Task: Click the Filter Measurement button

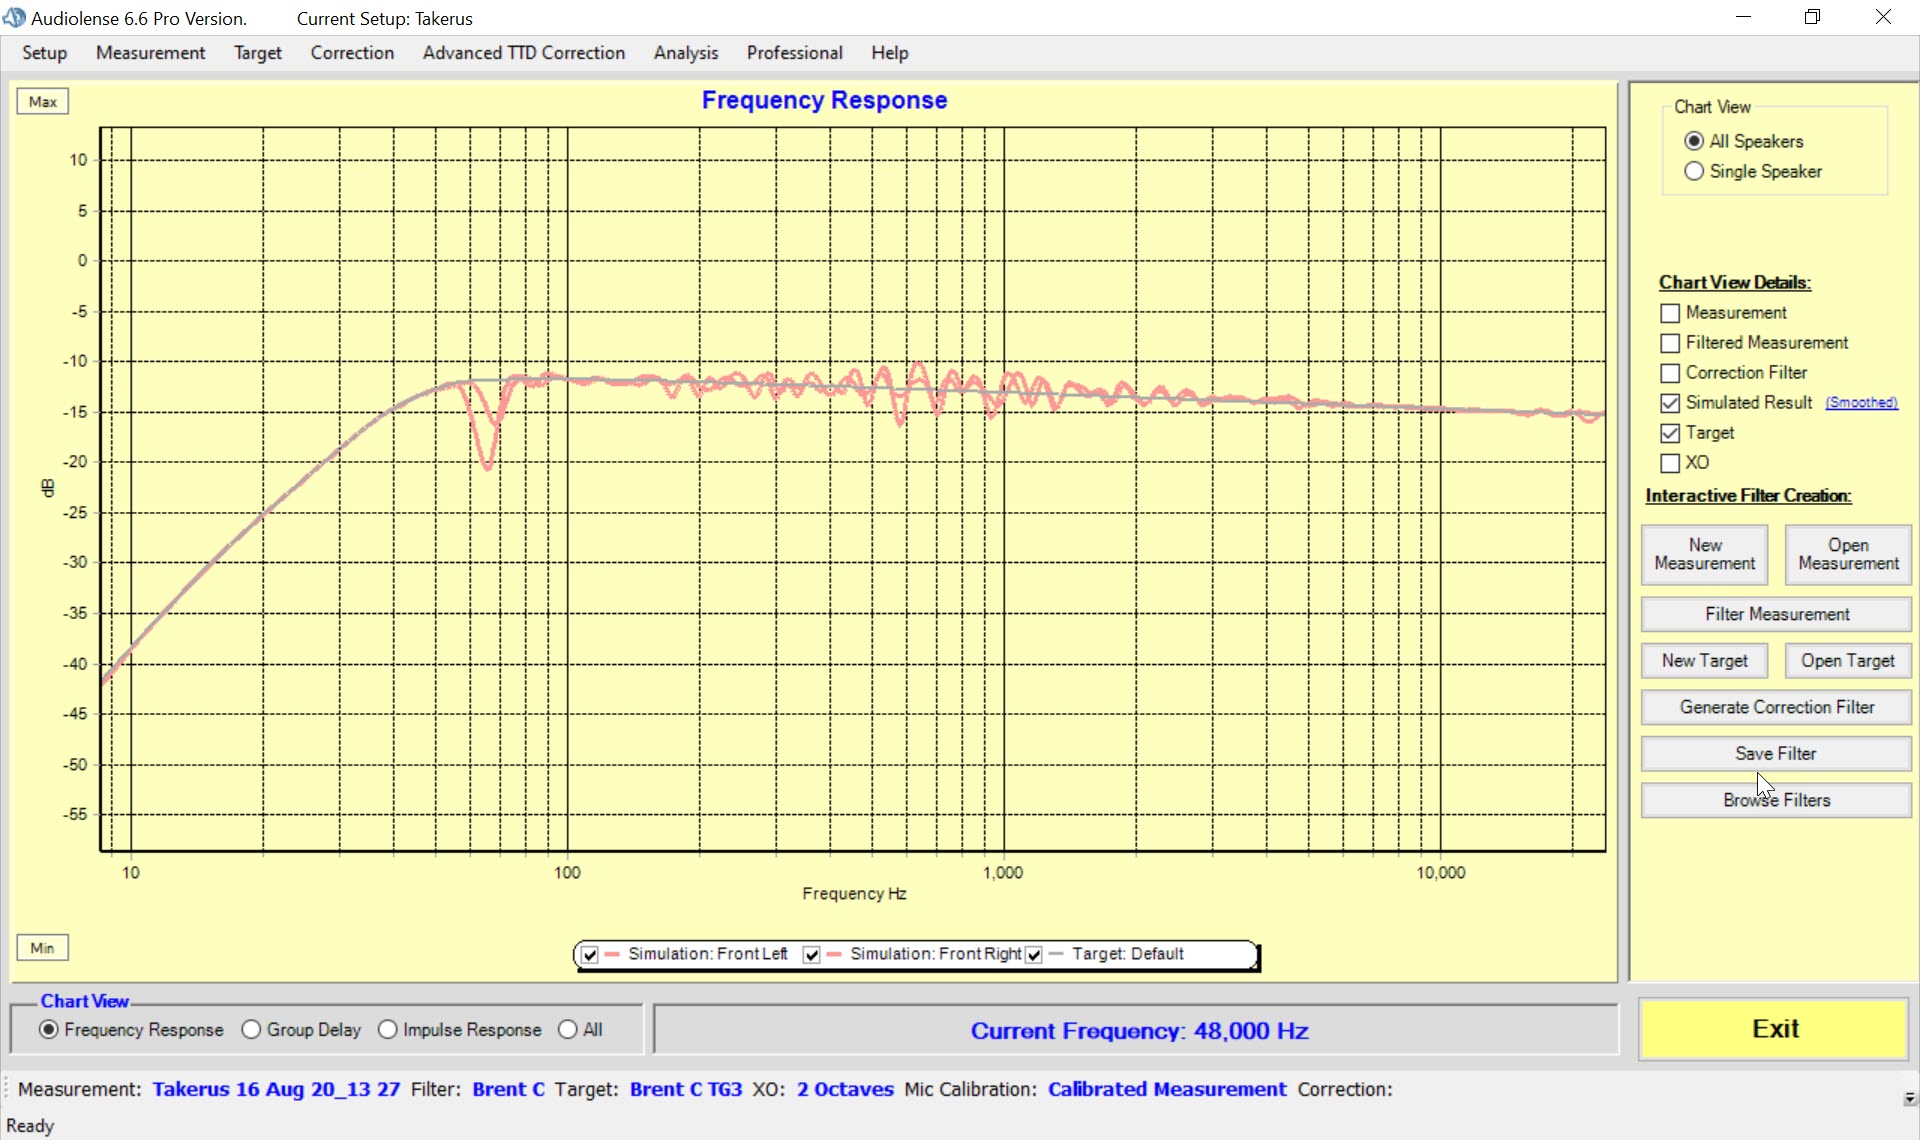Action: [x=1776, y=614]
